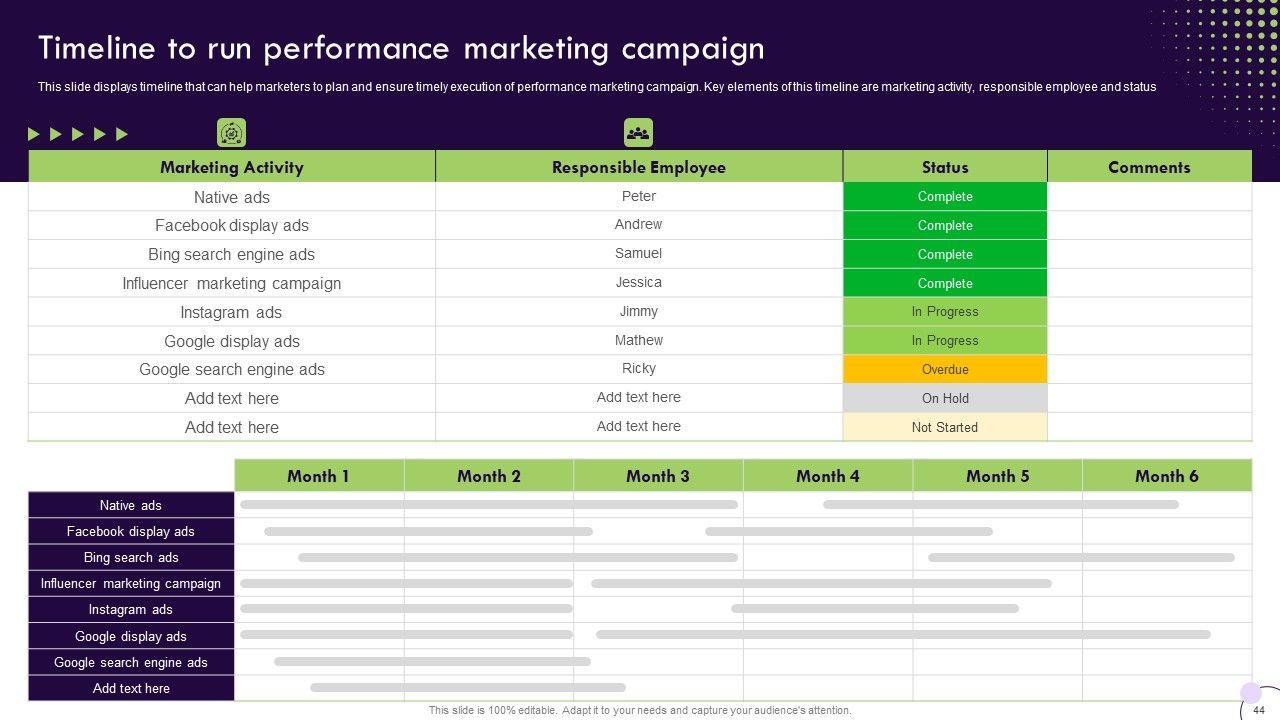Click the Not Started status cell
The width and height of the screenshot is (1280, 720).
tap(945, 427)
